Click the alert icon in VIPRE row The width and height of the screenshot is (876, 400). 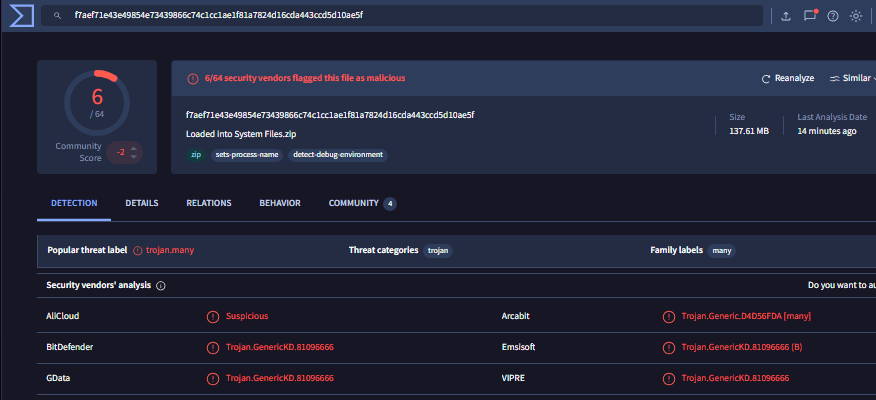pos(668,379)
